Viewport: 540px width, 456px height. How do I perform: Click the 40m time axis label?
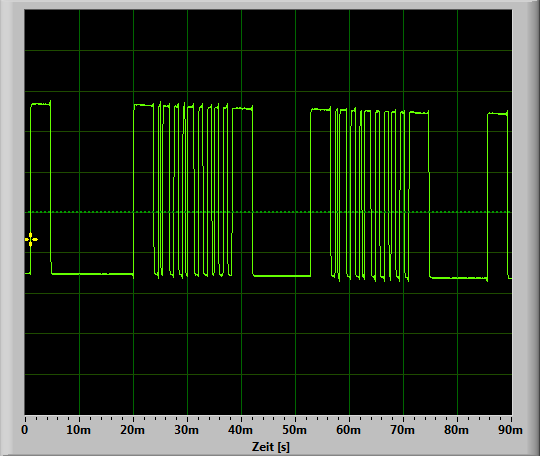coord(240,430)
